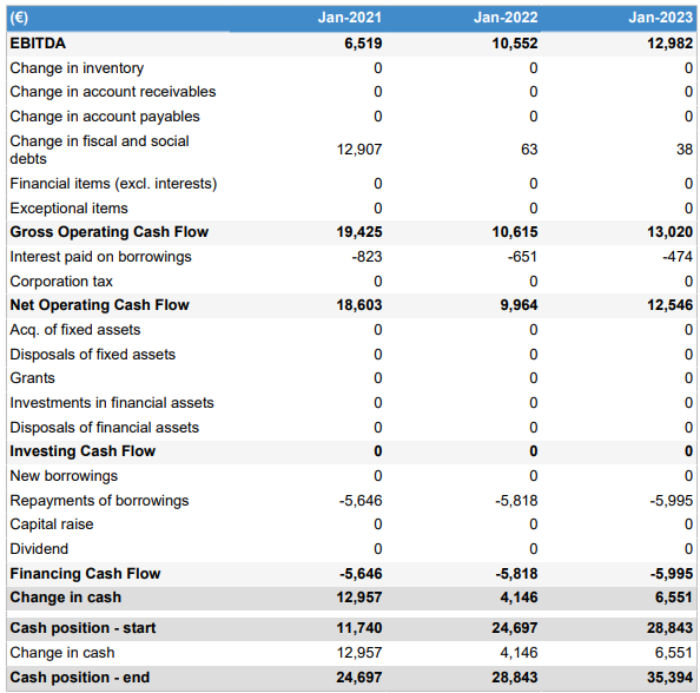Select Change in account payables label
The image size is (700, 693).
(105, 116)
